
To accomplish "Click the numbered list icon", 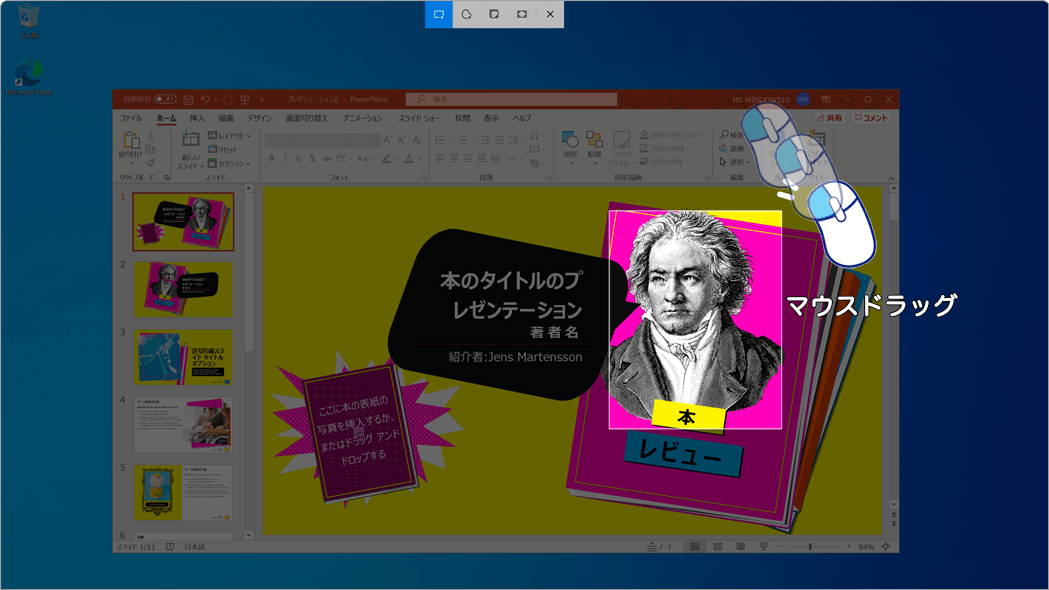I will (x=463, y=140).
